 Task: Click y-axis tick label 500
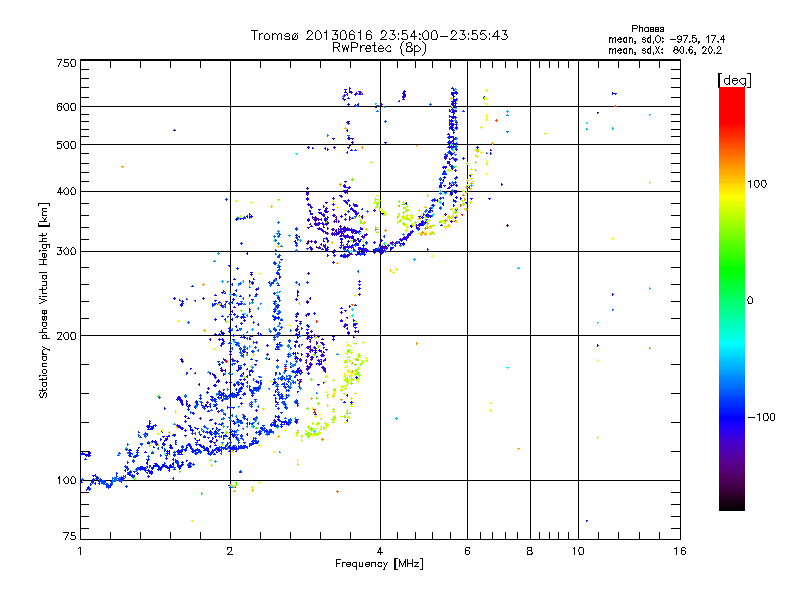66,145
